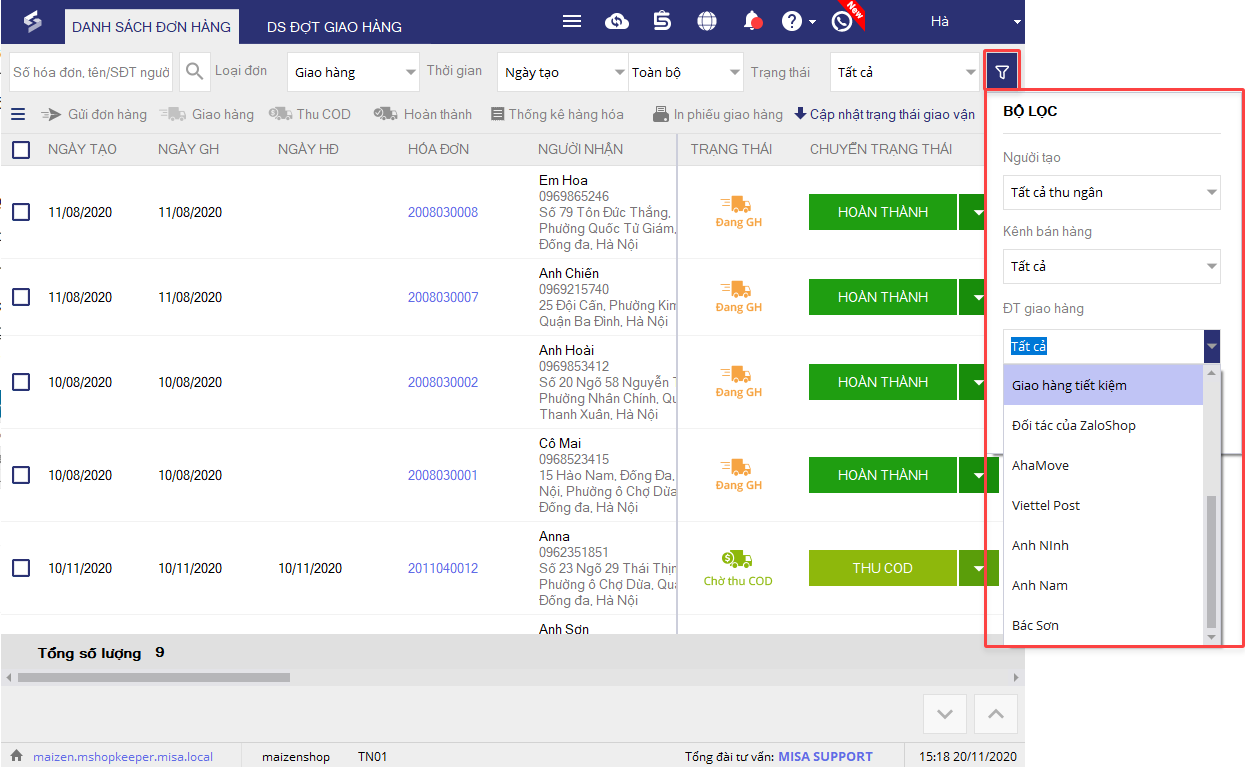Open the hamburger menu in top bar
Screen dimensions: 1245x767
[572, 21]
